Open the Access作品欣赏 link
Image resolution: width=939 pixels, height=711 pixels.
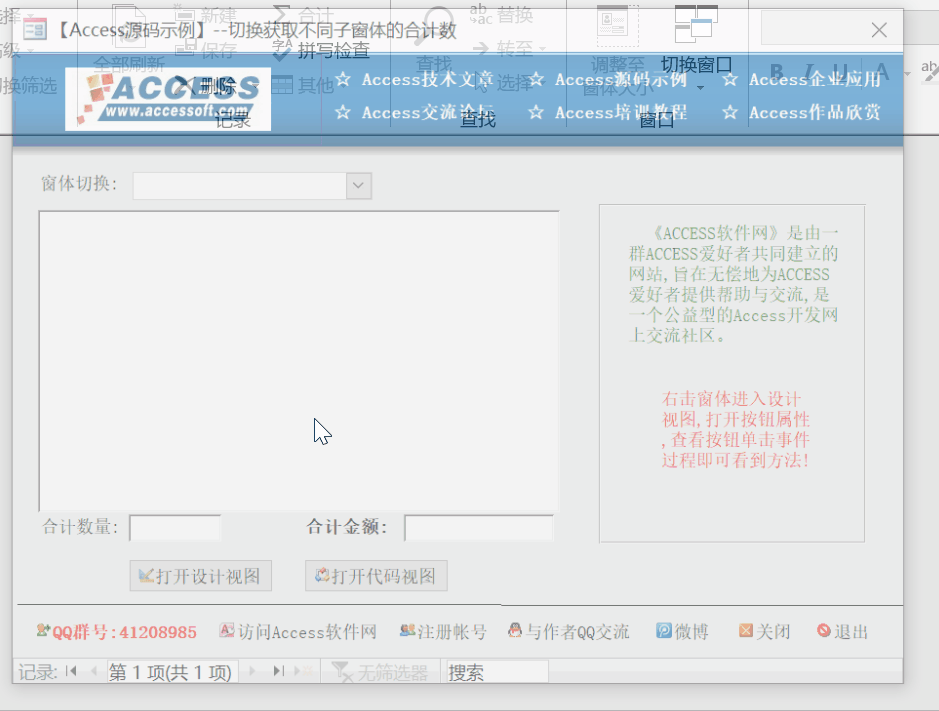tap(814, 113)
